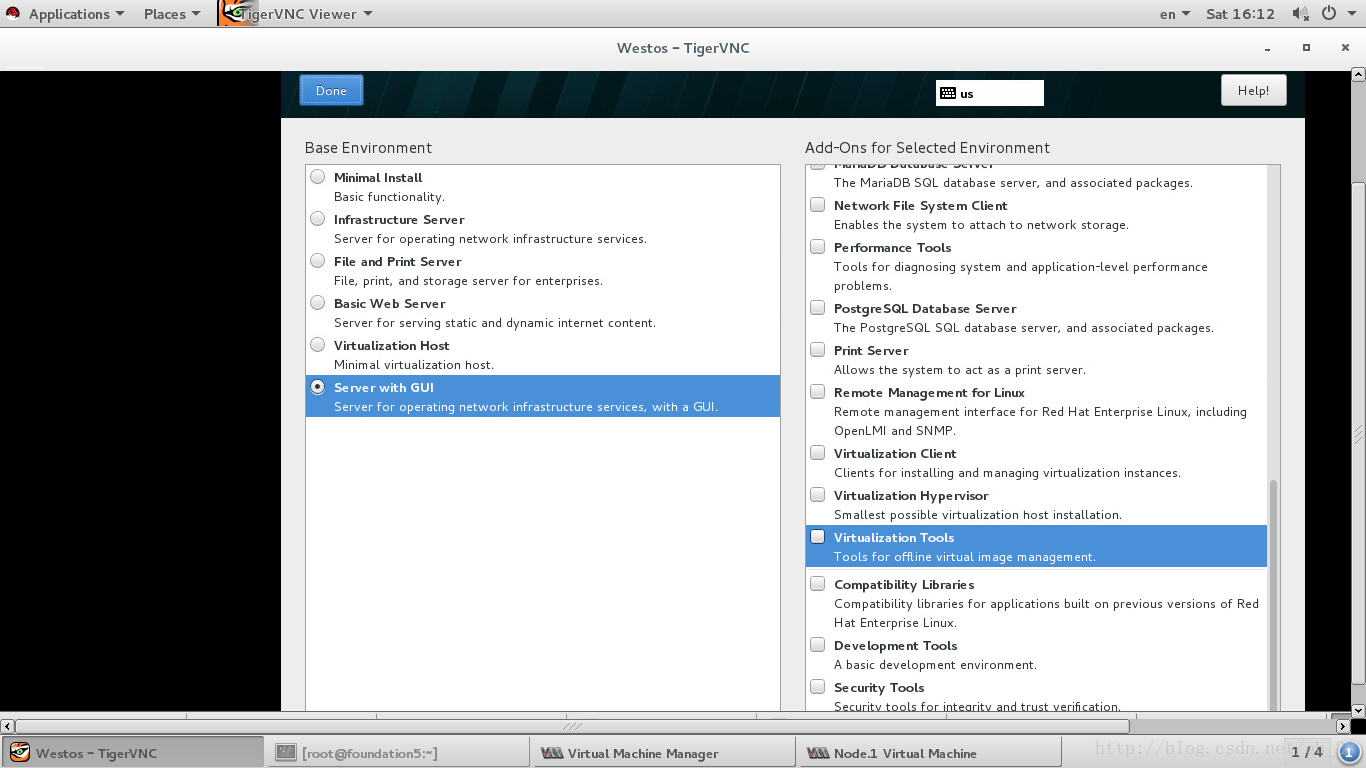The height and width of the screenshot is (768, 1366).
Task: Select the Minimal Install radio button
Action: [x=317, y=177]
